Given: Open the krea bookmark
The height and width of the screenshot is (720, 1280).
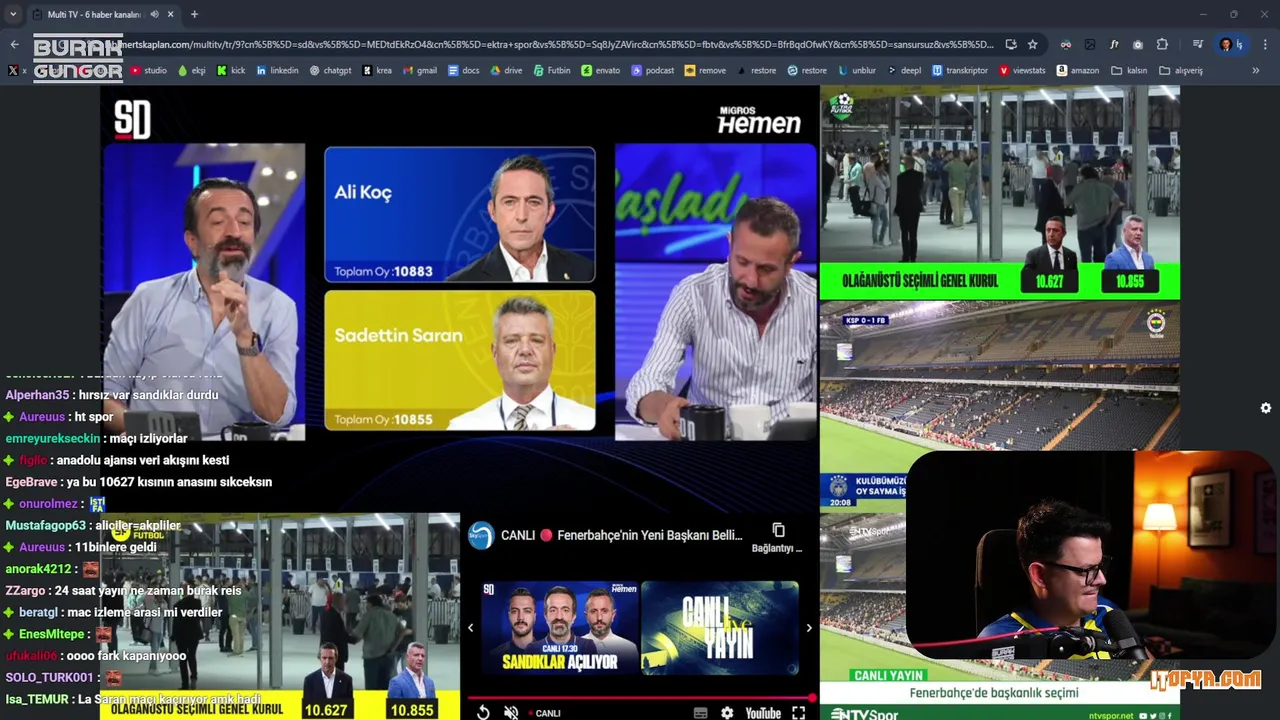Looking at the screenshot, I should pos(377,71).
